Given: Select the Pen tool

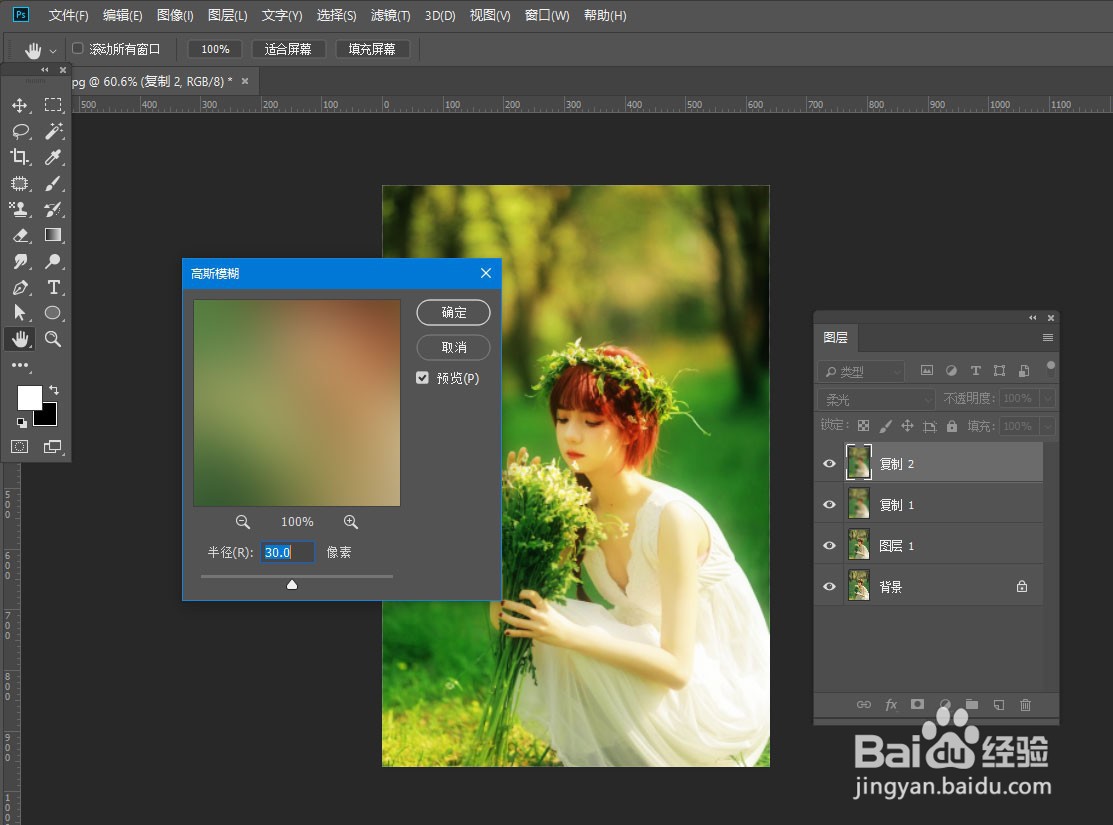Looking at the screenshot, I should tap(20, 287).
